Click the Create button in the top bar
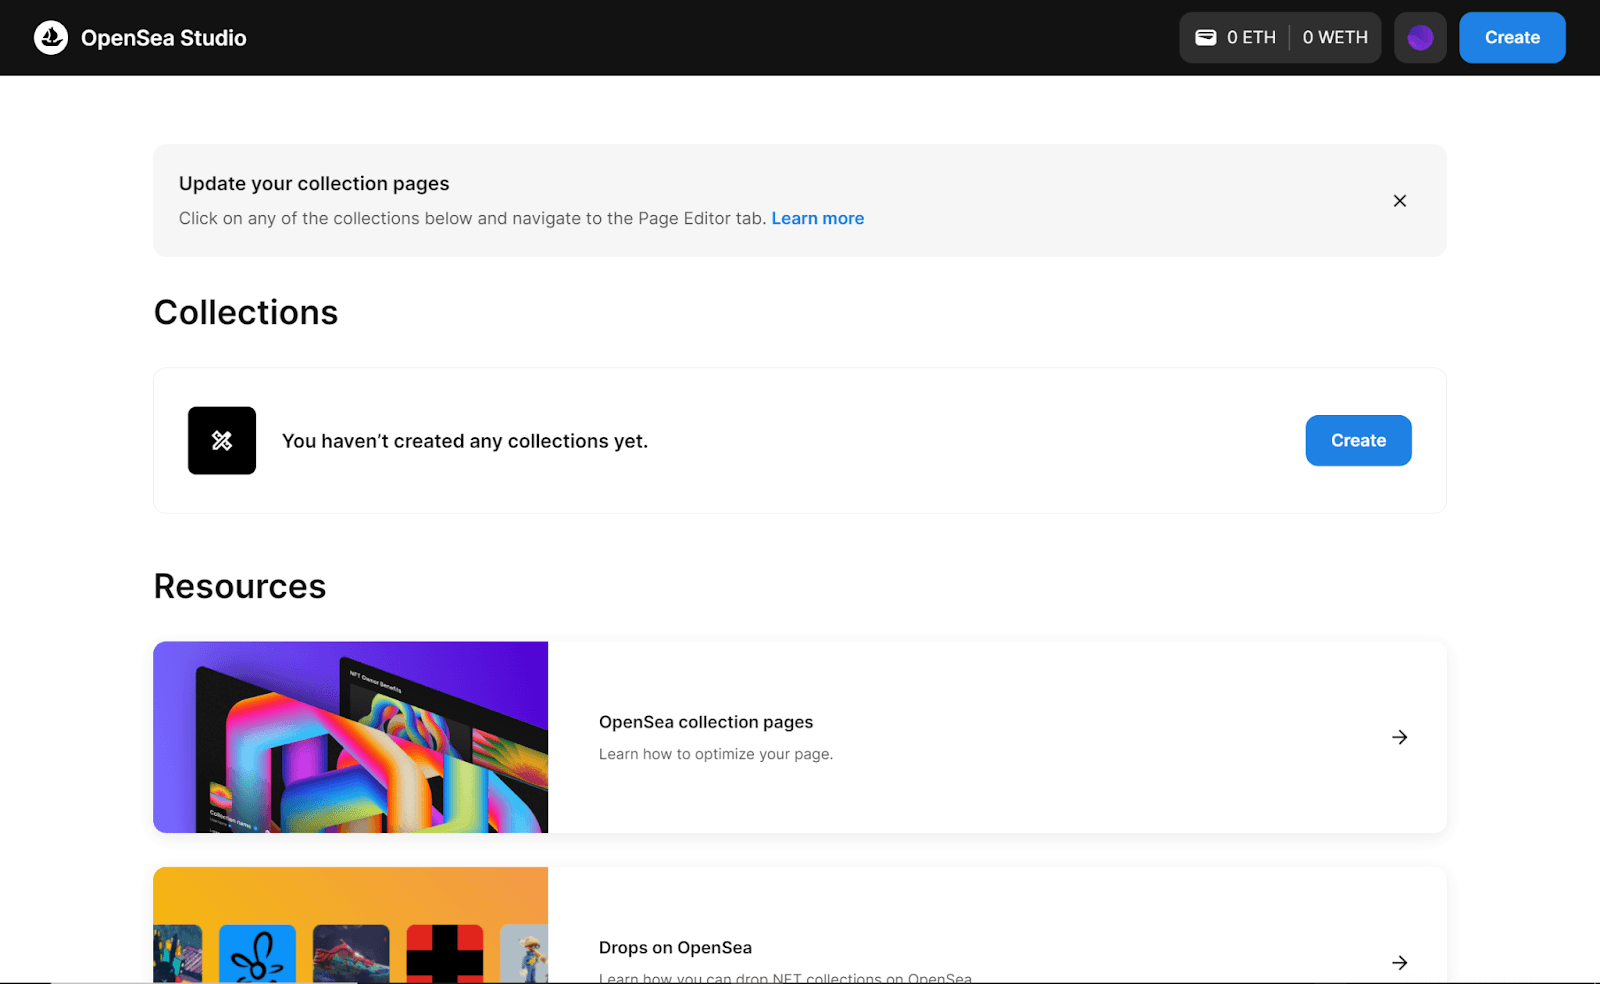This screenshot has height=984, width=1600. pyautogui.click(x=1512, y=37)
